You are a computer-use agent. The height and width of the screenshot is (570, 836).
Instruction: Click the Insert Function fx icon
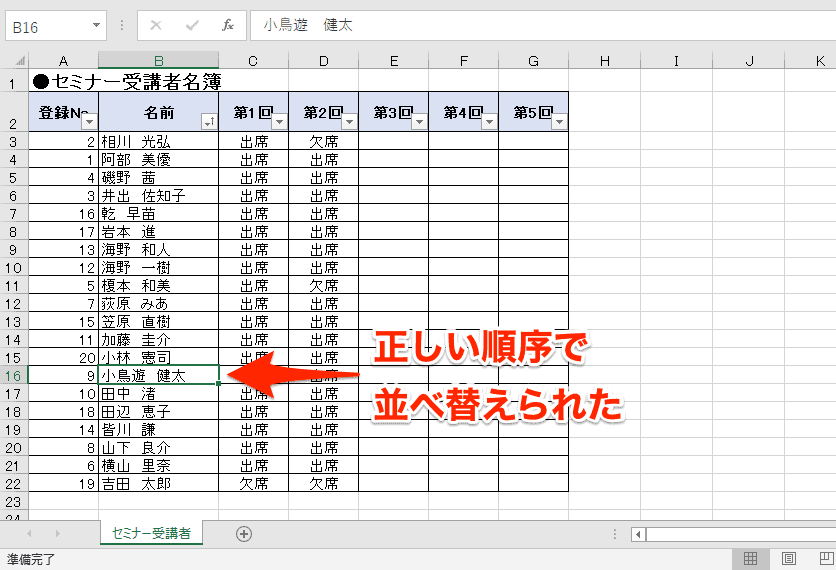coord(228,25)
